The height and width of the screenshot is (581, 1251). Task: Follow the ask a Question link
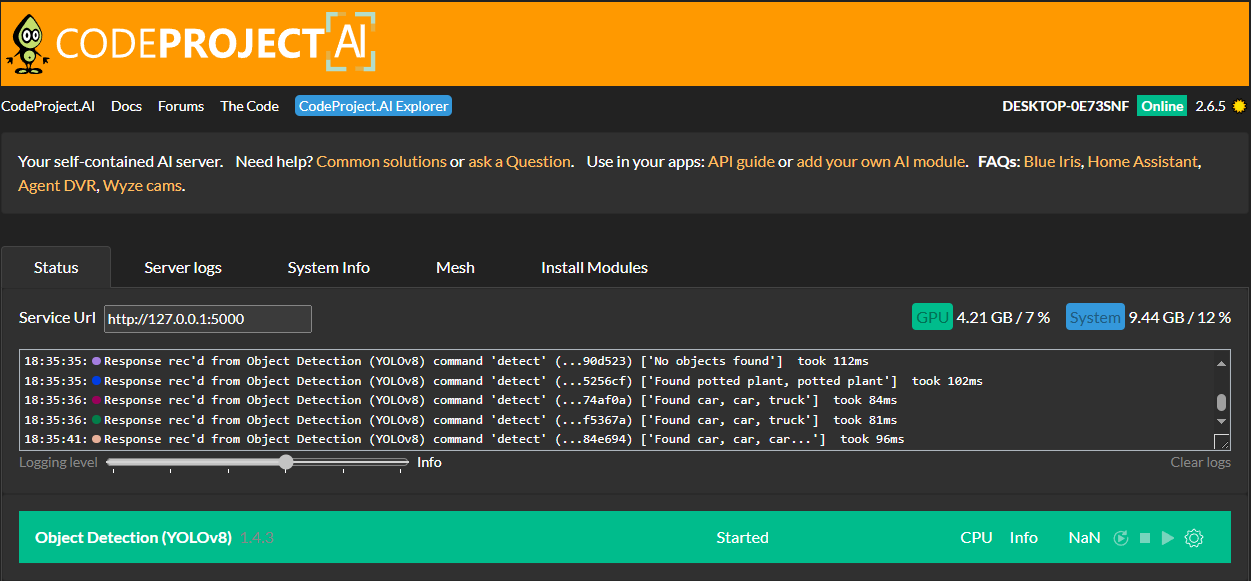519,161
